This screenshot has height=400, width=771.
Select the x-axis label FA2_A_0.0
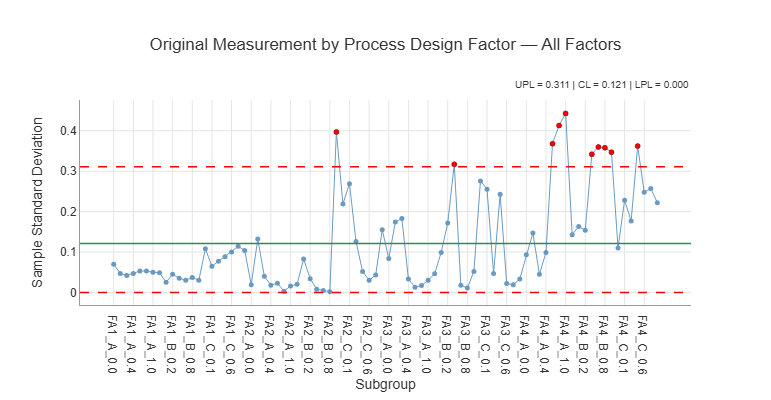click(x=250, y=344)
